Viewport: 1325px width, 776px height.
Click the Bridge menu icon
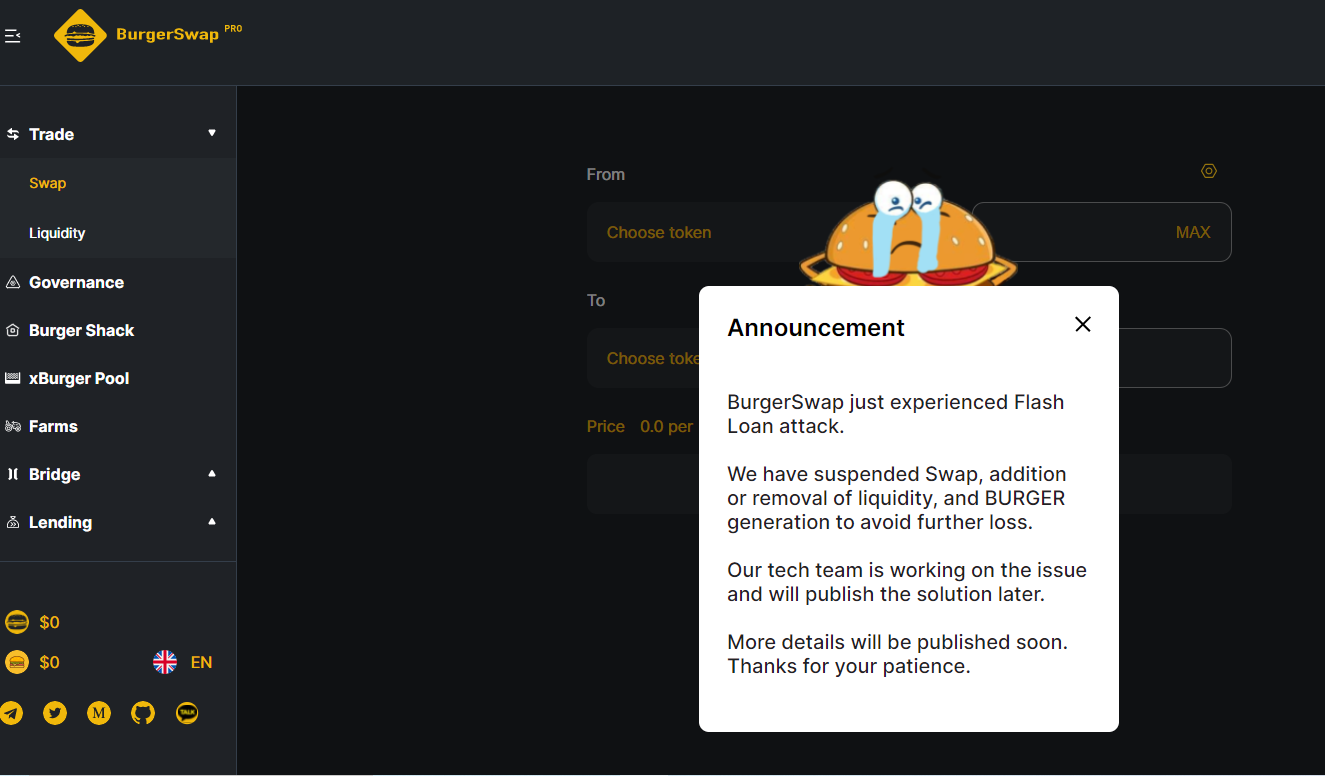(x=13, y=474)
